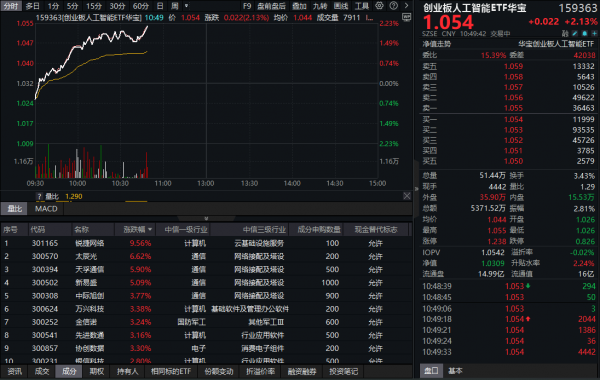Click 叠加 overlay button
This screenshot has width=600, height=380.
point(299,6)
